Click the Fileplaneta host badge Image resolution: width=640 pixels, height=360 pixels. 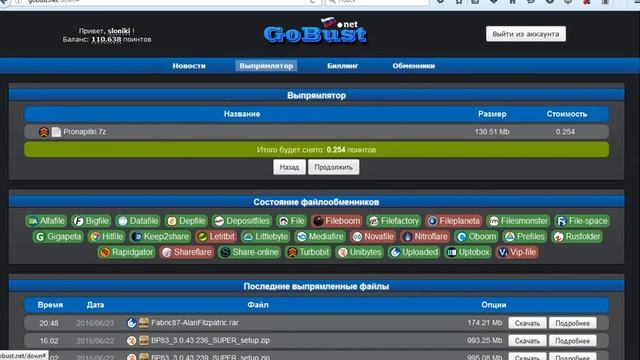[x=453, y=221]
